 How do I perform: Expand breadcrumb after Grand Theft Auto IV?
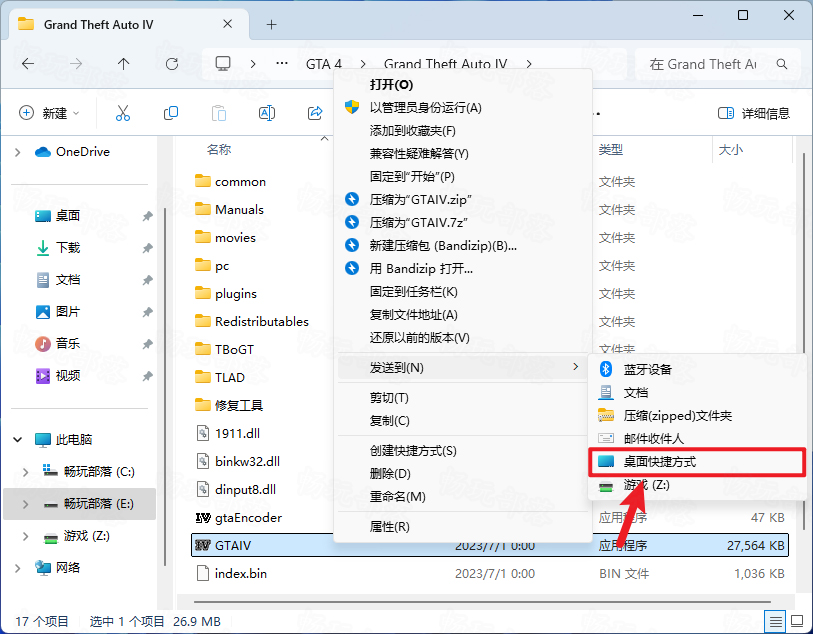[x=529, y=64]
